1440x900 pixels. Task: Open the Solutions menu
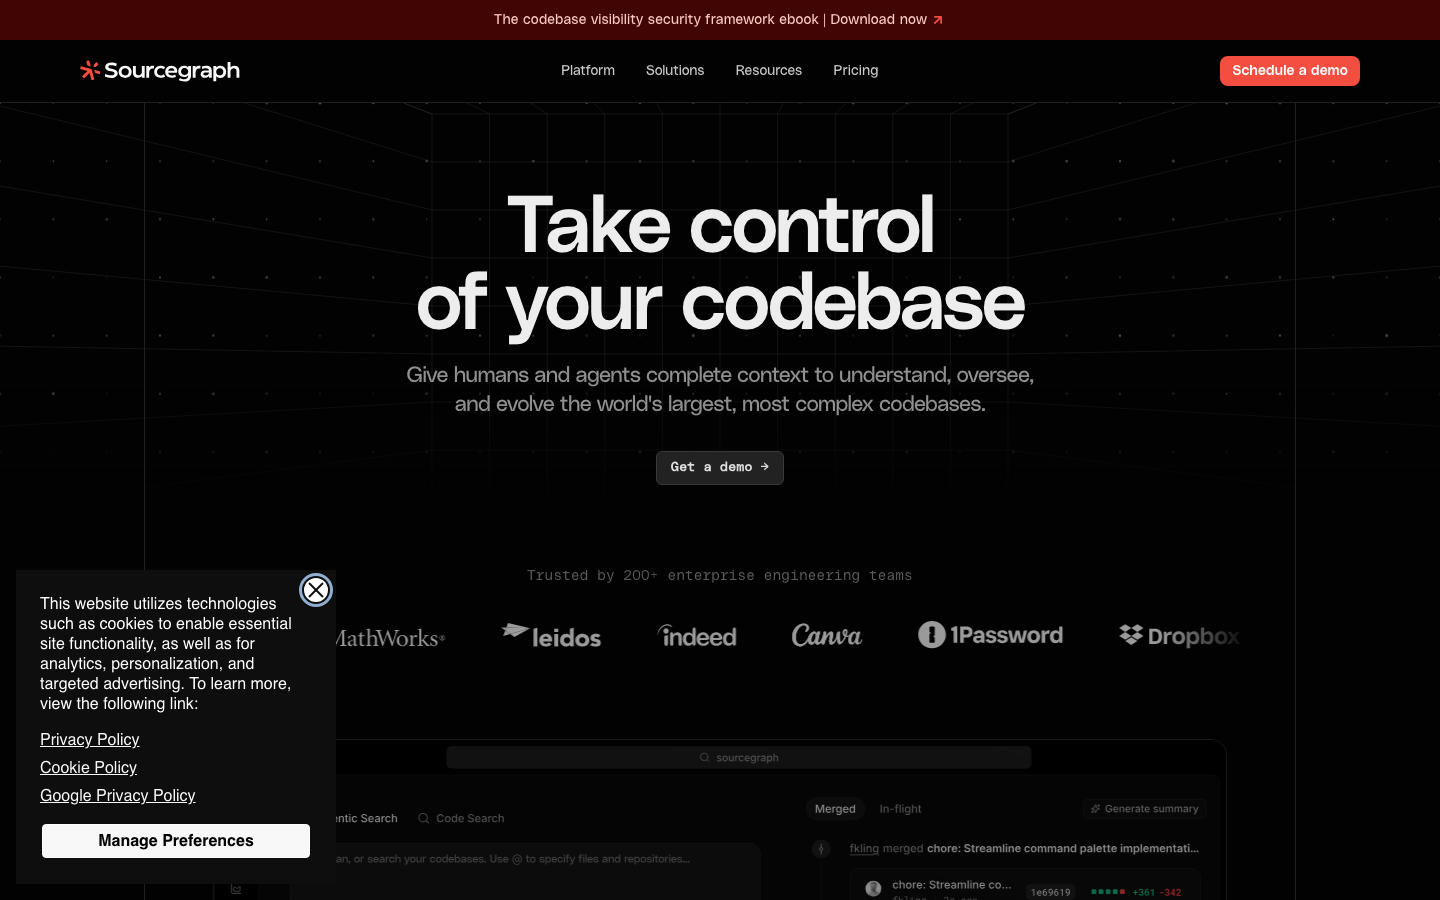675,70
